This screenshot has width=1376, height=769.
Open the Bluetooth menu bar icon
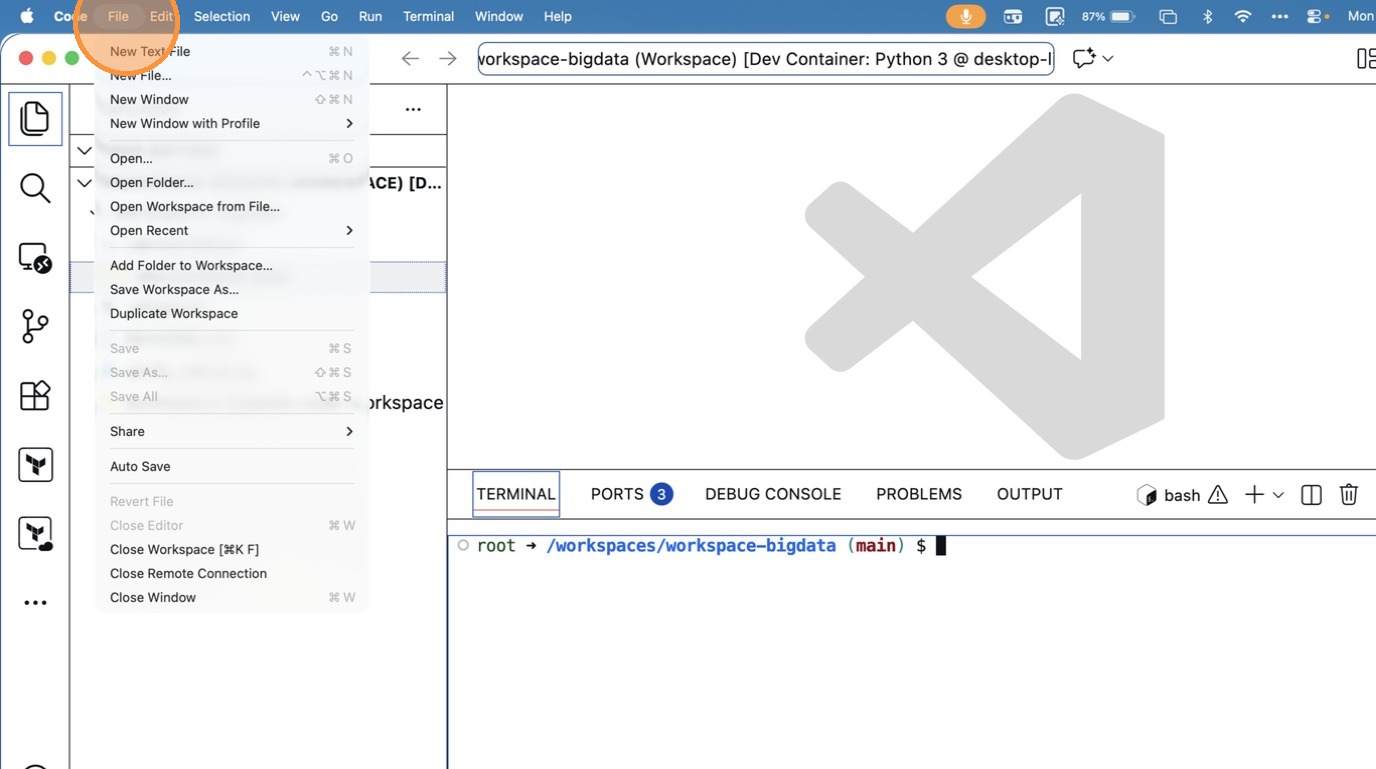1207,16
